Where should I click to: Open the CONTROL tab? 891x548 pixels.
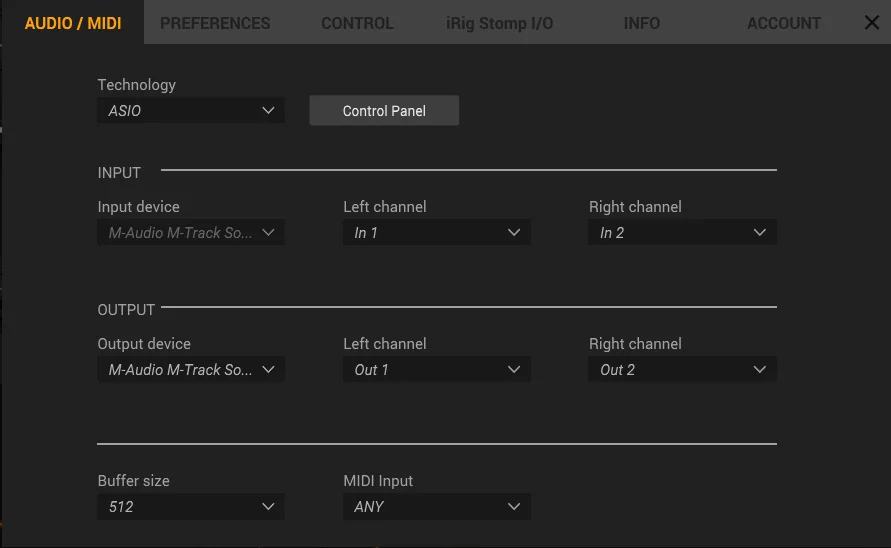(x=357, y=23)
